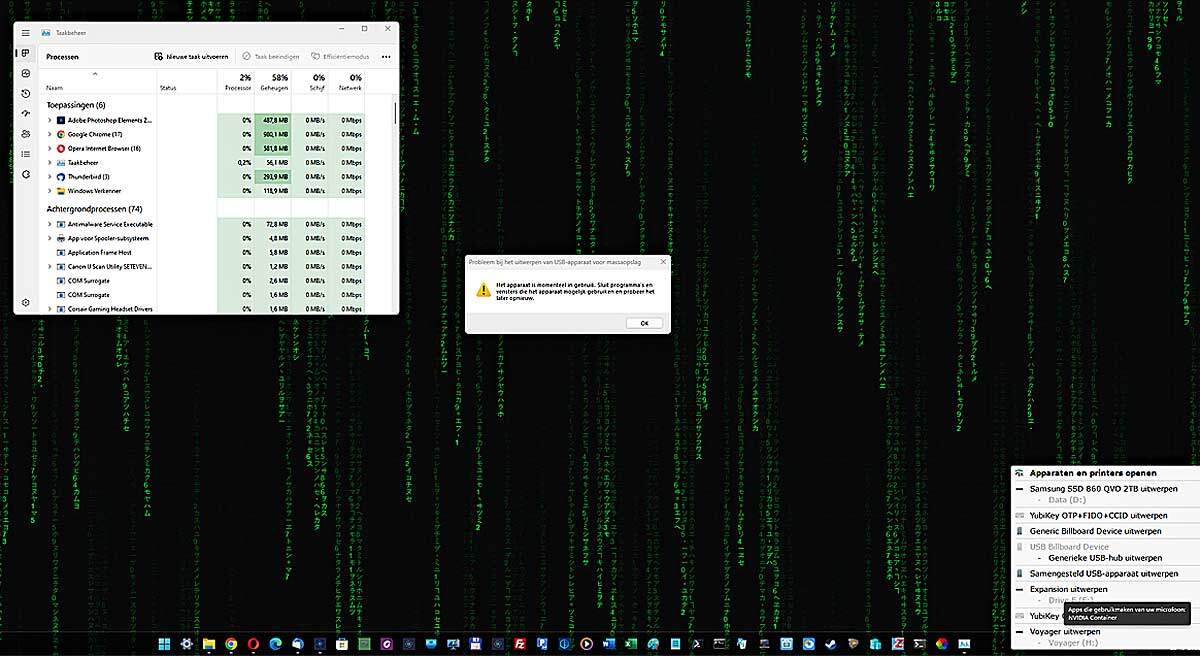Open Services icon in Task Manager sidebar
The height and width of the screenshot is (656, 1200).
pyautogui.click(x=25, y=174)
